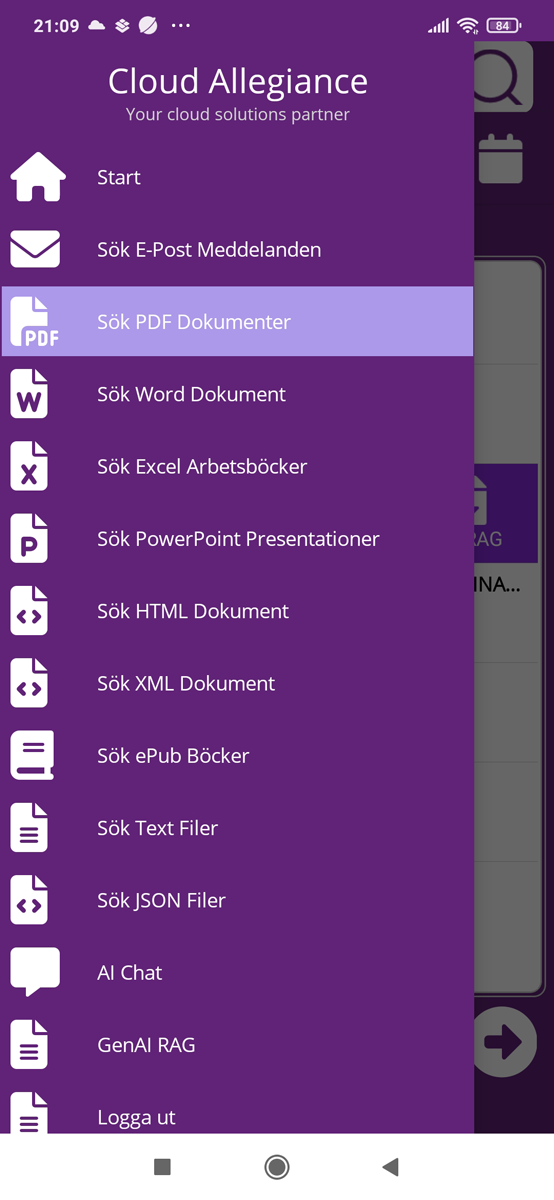Tap the right arrow round button
The width and height of the screenshot is (554, 1200).
pos(504,1043)
